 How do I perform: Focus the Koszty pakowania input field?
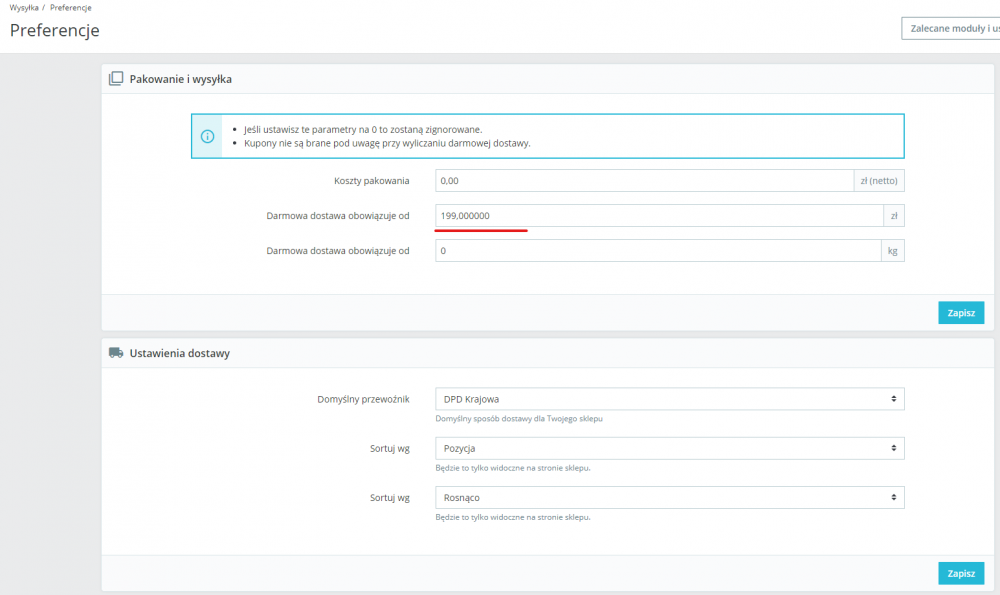(642, 181)
